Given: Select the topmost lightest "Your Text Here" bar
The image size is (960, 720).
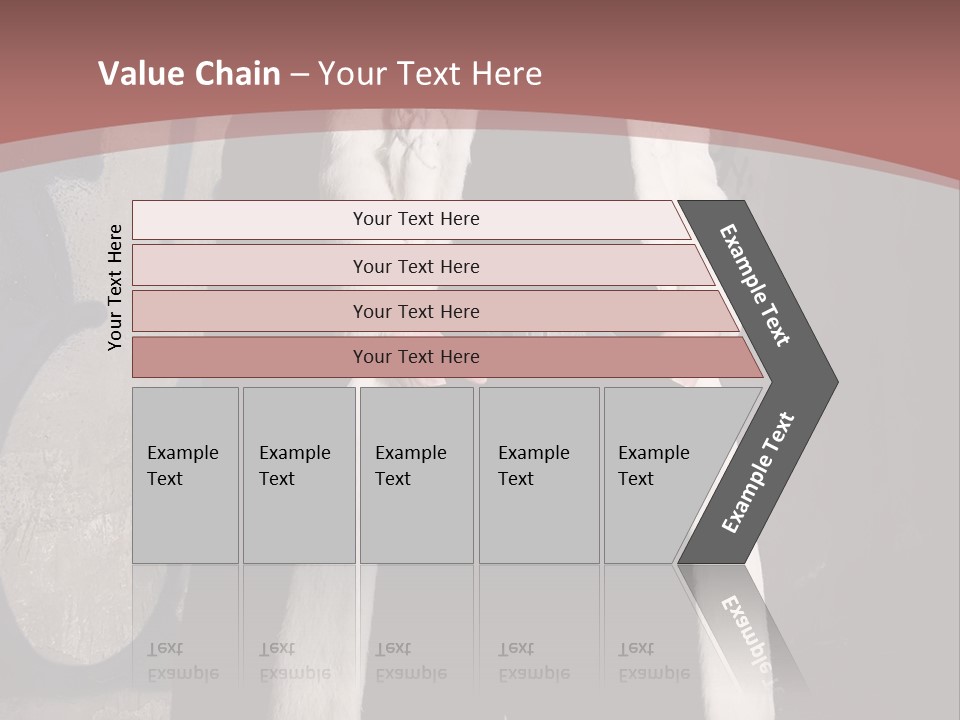Looking at the screenshot, I should coord(415,219).
